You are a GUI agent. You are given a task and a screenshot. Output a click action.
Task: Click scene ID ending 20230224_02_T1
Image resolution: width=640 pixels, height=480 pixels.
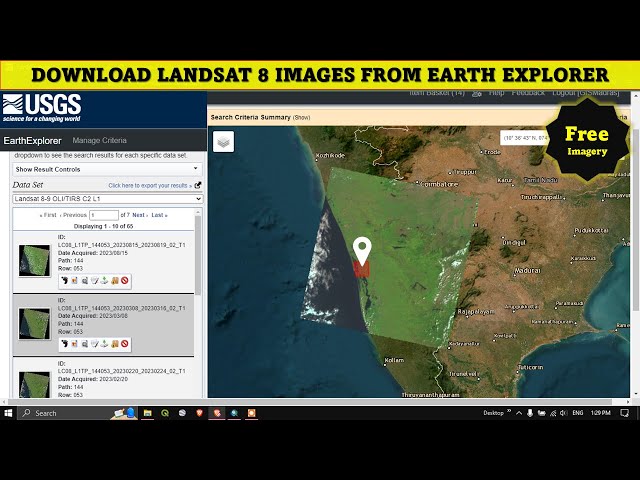click(x=122, y=371)
